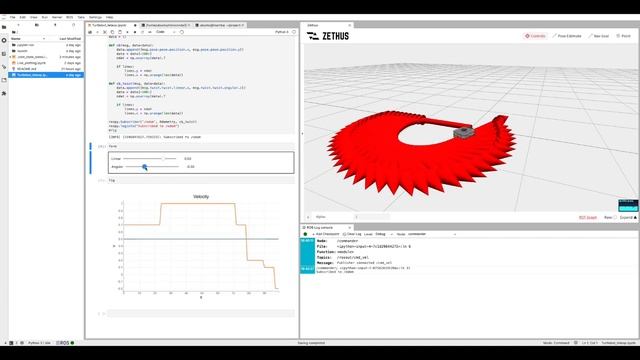Click the Python 3 kernel name
Viewport: 640px width, 360px height.
point(282,32)
